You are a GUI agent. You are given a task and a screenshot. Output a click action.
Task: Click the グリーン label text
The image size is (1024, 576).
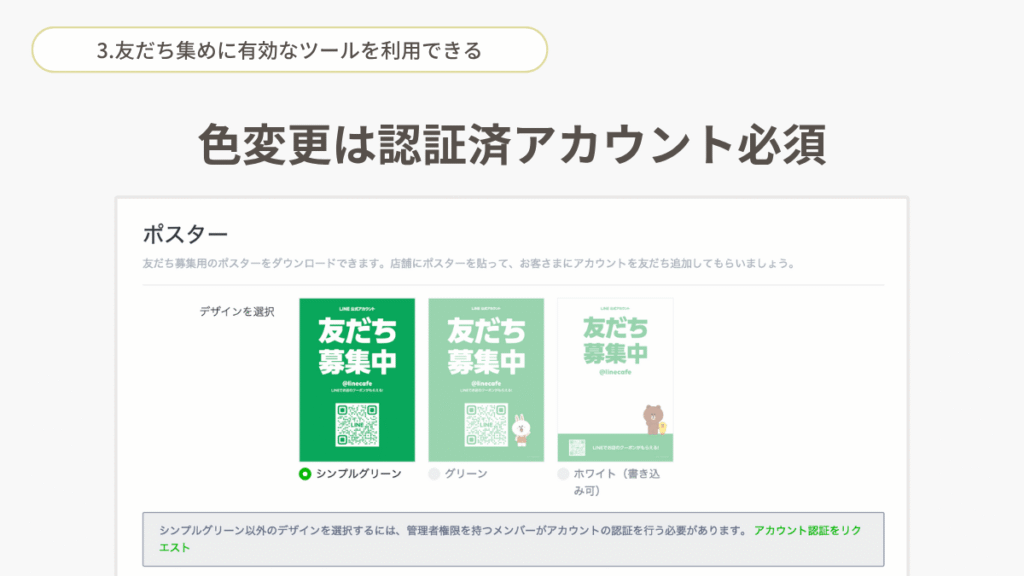(x=466, y=473)
